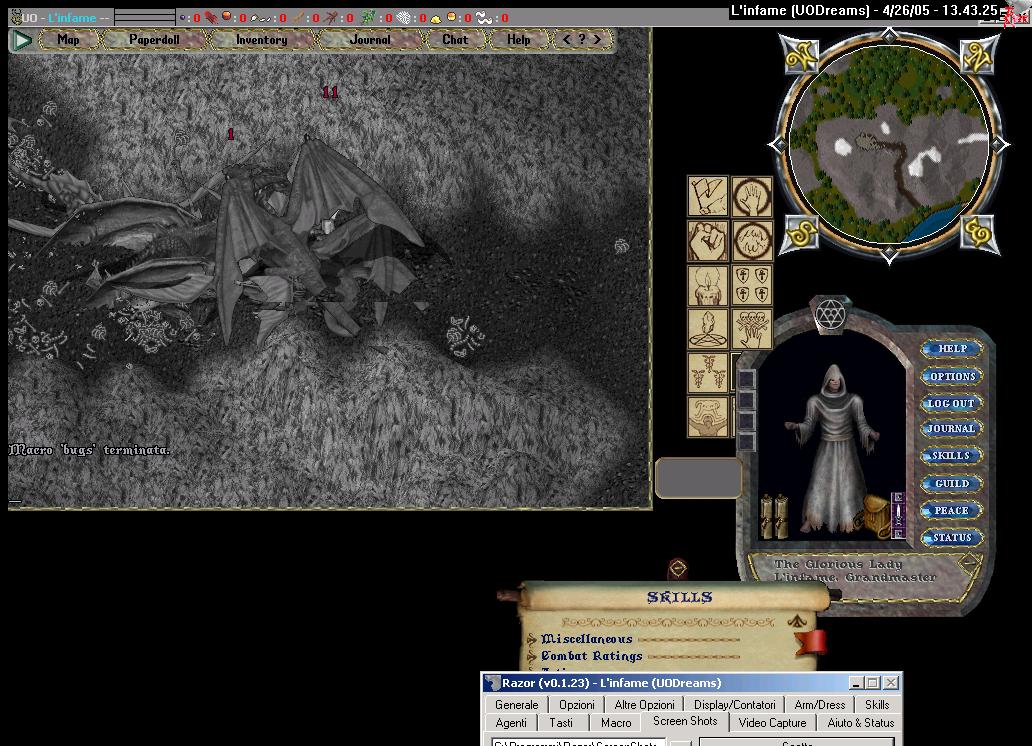
Task: Open the Chat menu item
Action: (455, 40)
